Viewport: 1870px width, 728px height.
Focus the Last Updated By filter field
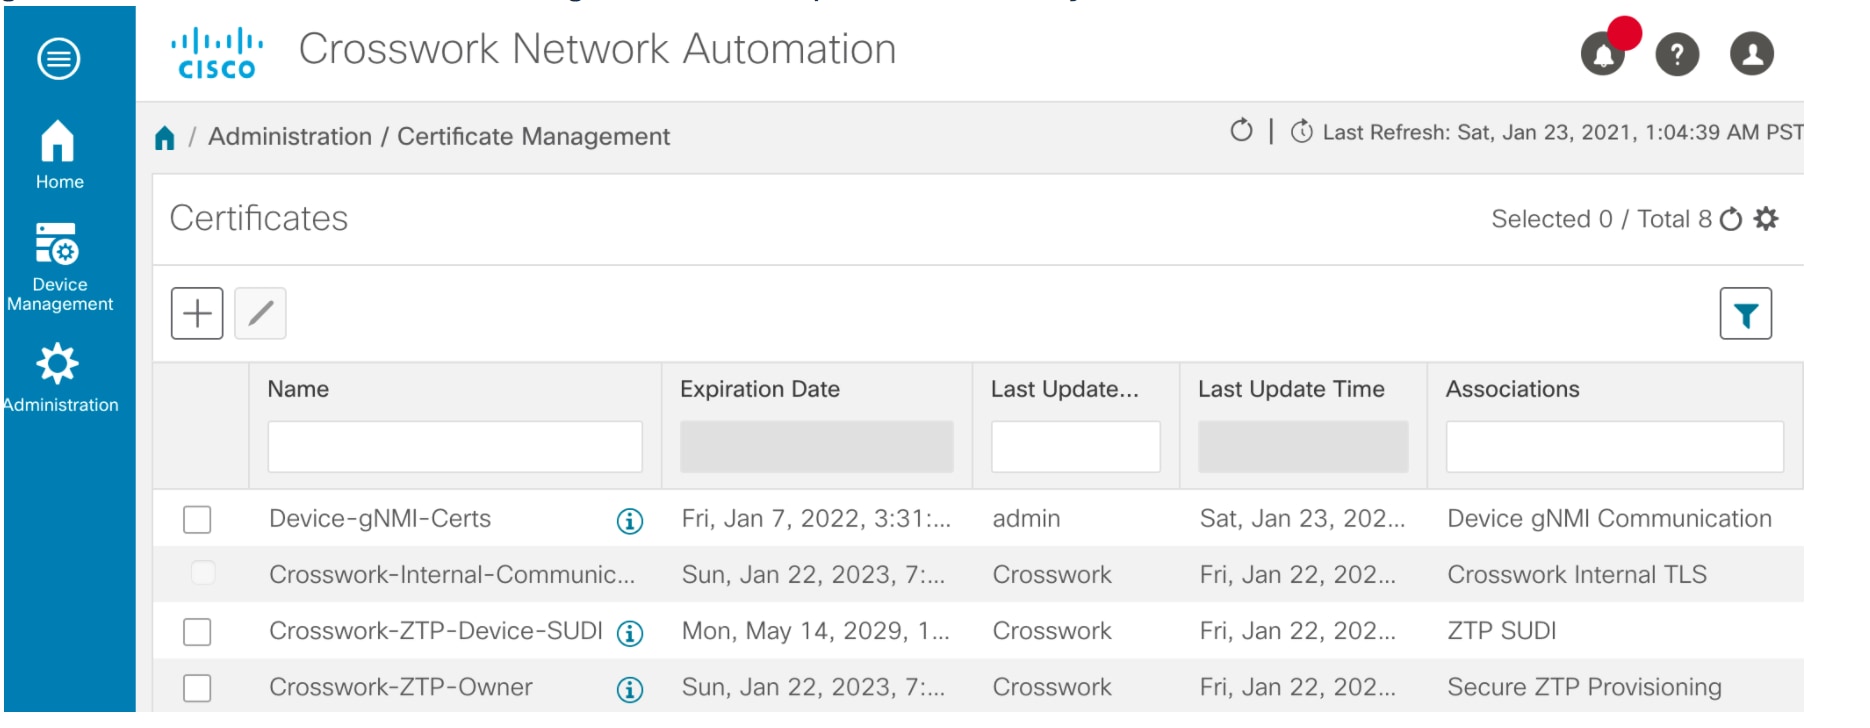(1076, 446)
